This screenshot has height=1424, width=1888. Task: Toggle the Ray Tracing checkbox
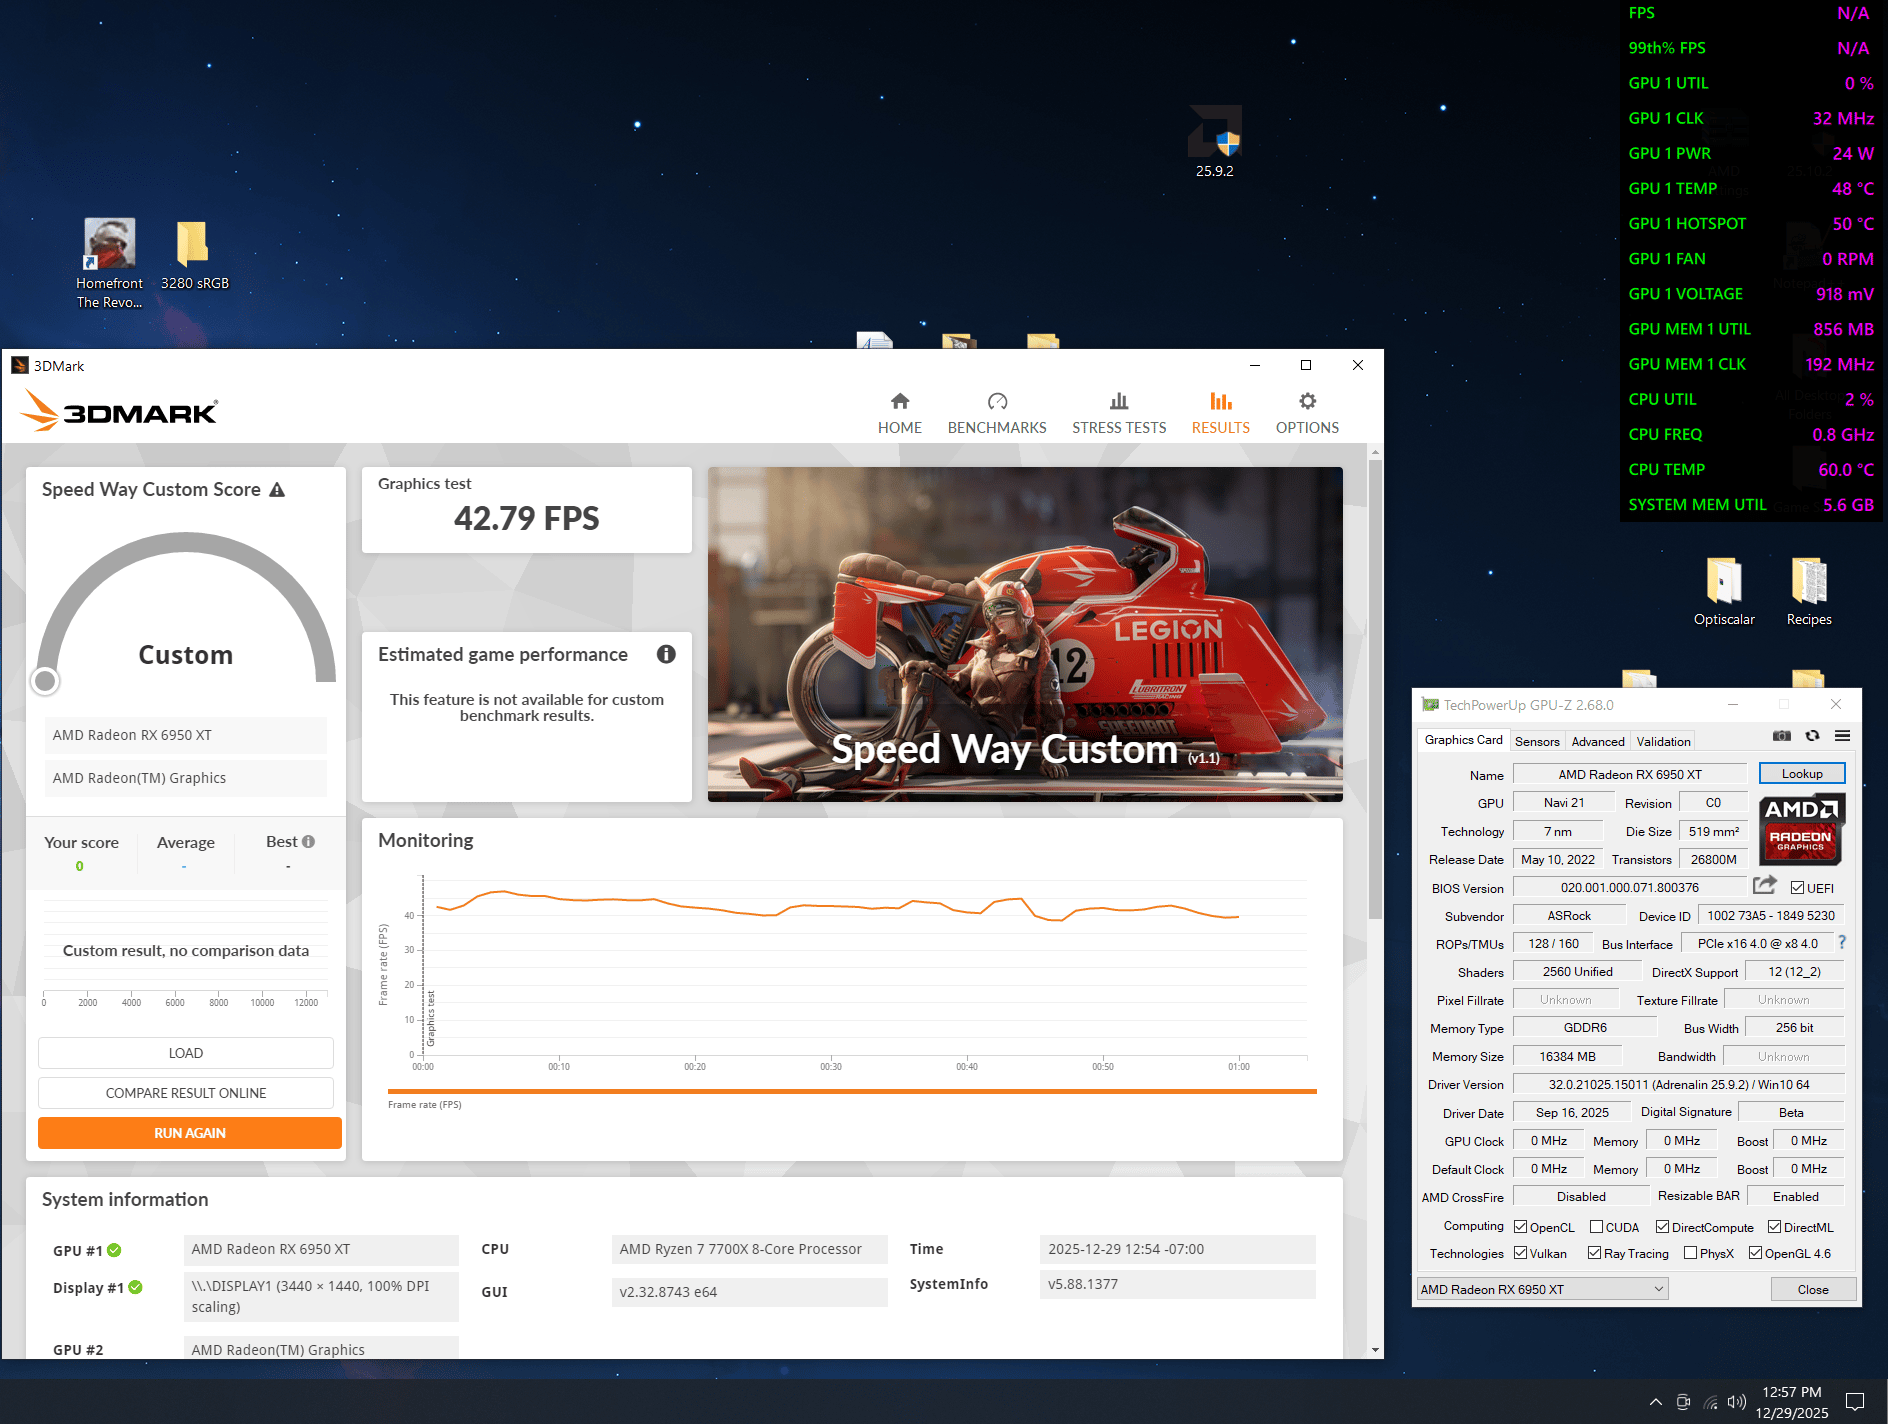point(1594,1253)
